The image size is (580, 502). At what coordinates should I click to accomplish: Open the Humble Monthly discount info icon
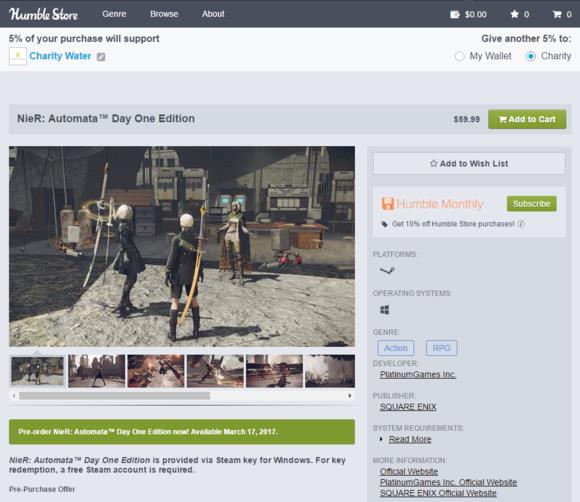(521, 224)
